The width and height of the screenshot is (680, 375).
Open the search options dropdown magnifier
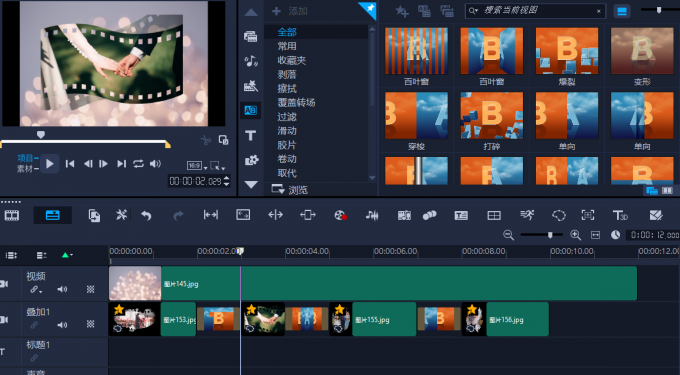click(473, 11)
